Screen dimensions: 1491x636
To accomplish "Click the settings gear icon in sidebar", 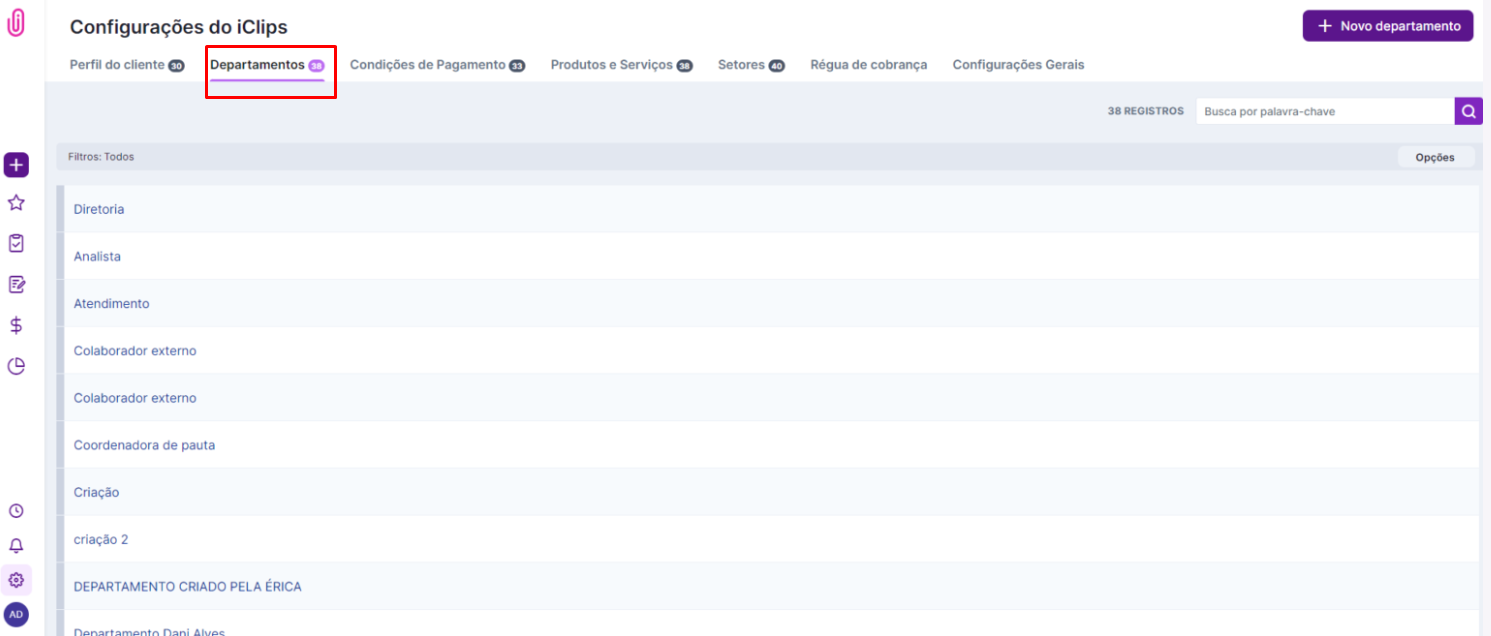I will [x=16, y=580].
